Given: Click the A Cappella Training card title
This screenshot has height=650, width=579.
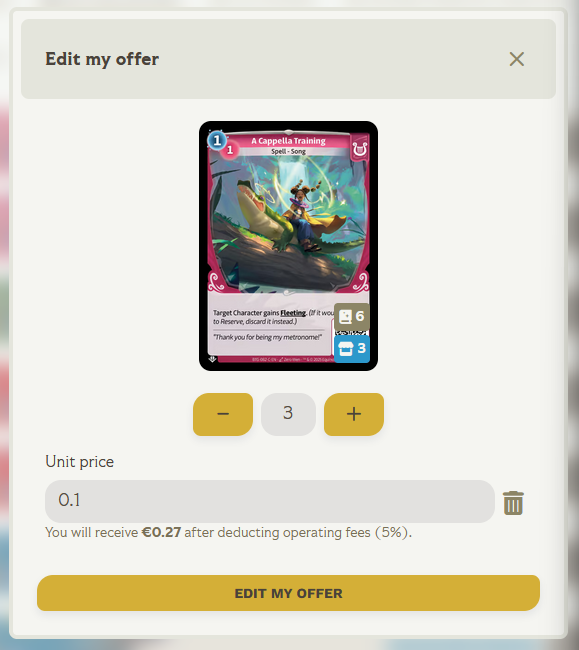Looking at the screenshot, I should coord(288,141).
